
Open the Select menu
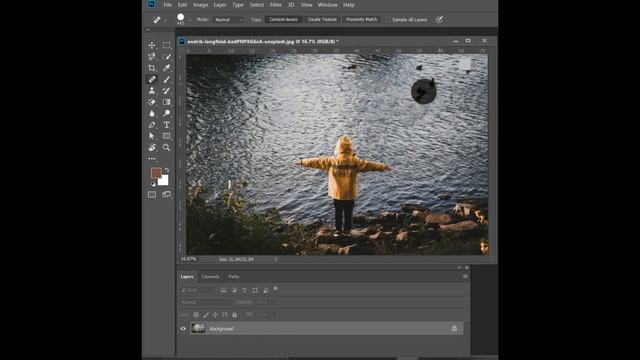point(257,5)
